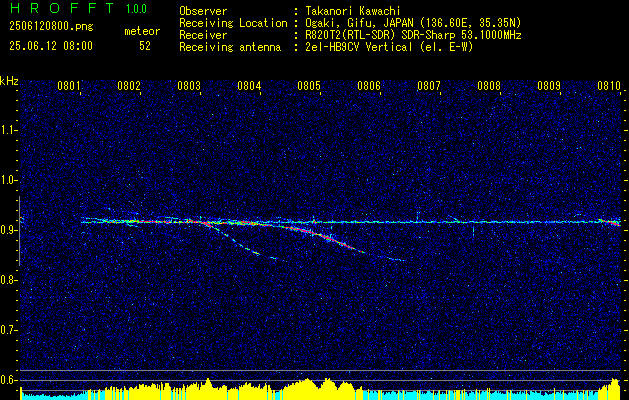Screen dimensions: 629x400
Task: Select the file name 2506120800.png
Action: (x=51, y=27)
